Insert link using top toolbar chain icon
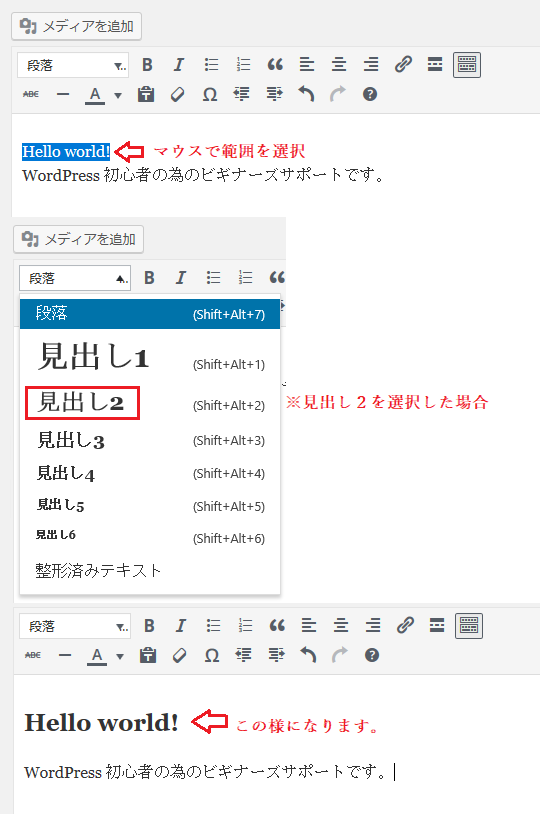Screen dimensions: 540x814 coord(403,65)
